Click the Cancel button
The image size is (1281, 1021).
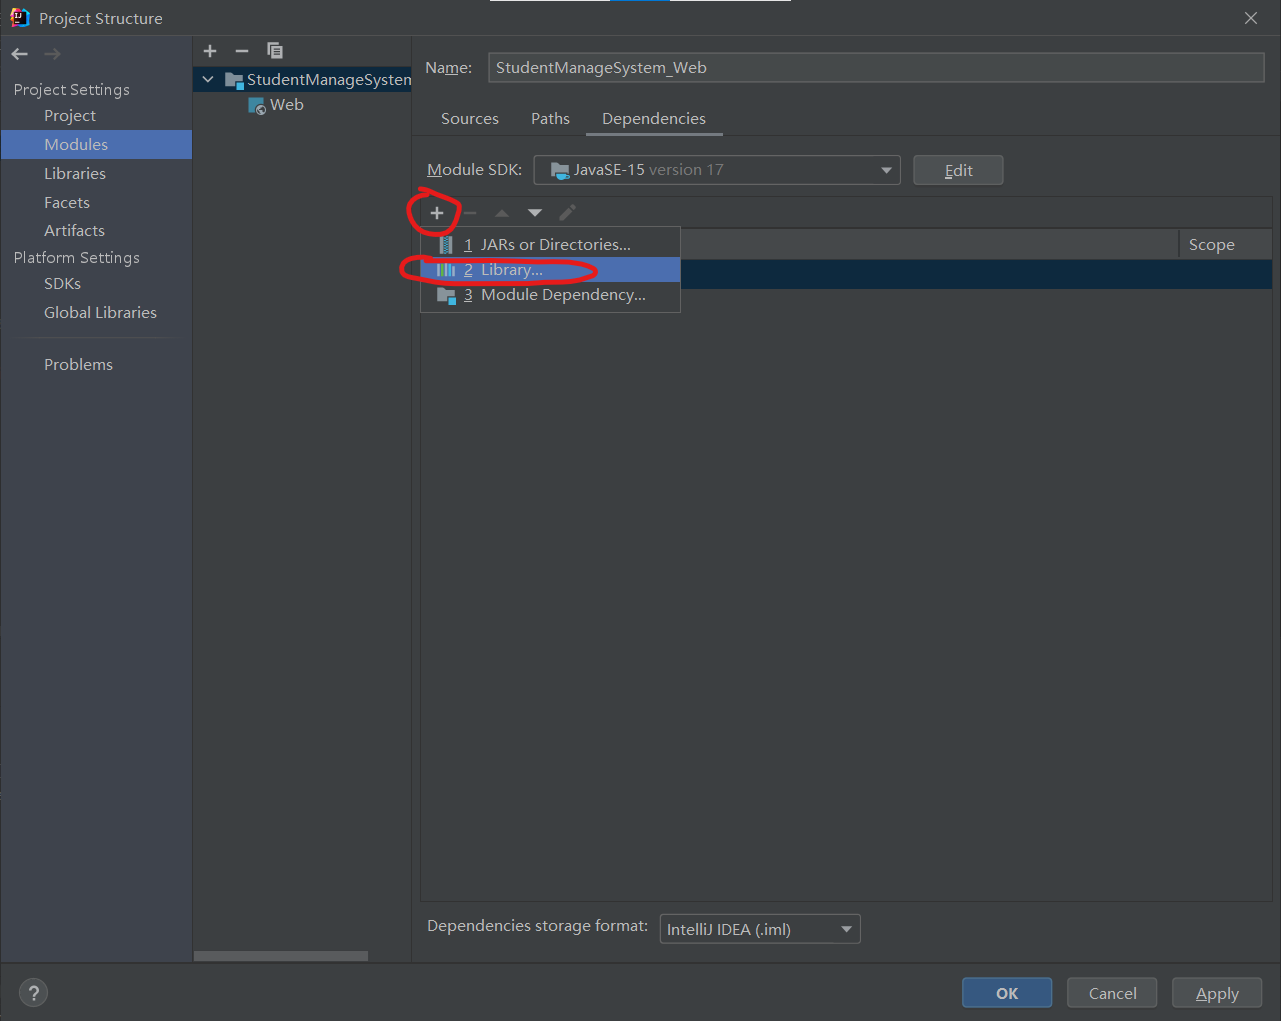[x=1112, y=993]
